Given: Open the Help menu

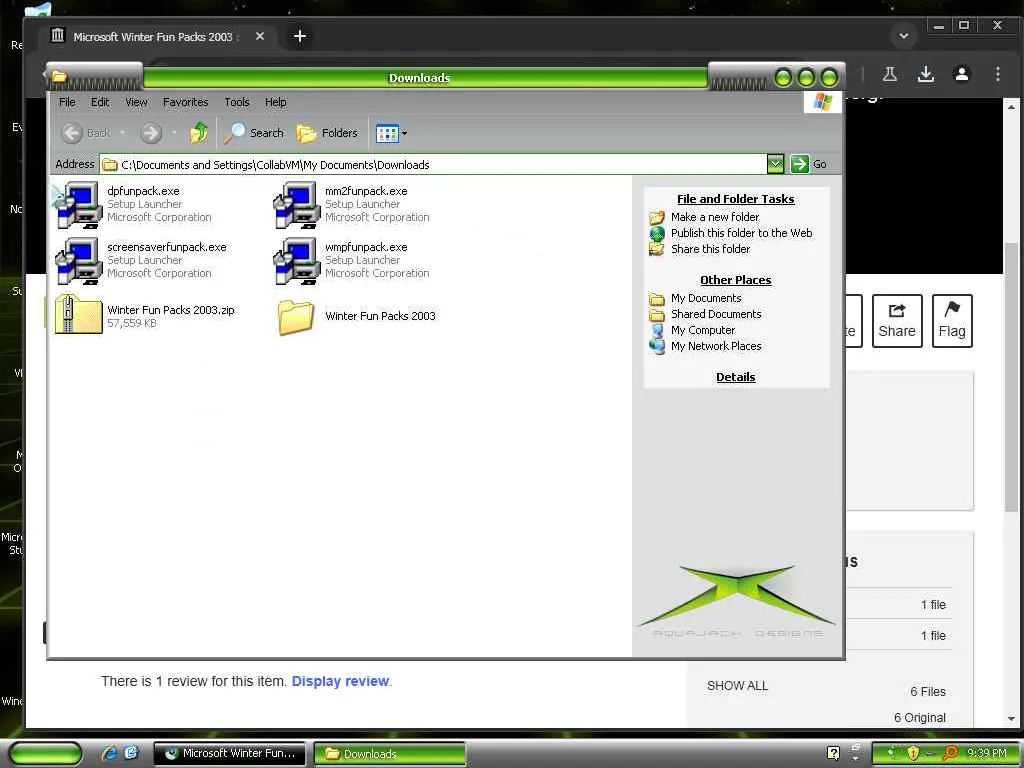Looking at the screenshot, I should pos(276,102).
